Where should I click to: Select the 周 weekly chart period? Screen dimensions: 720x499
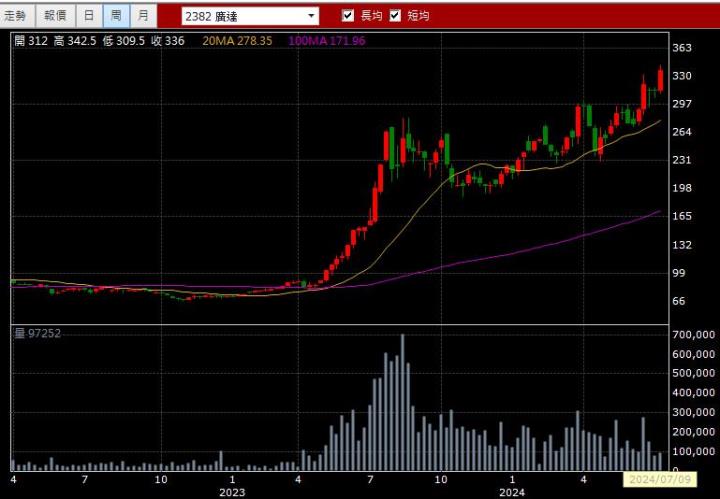tap(116, 16)
